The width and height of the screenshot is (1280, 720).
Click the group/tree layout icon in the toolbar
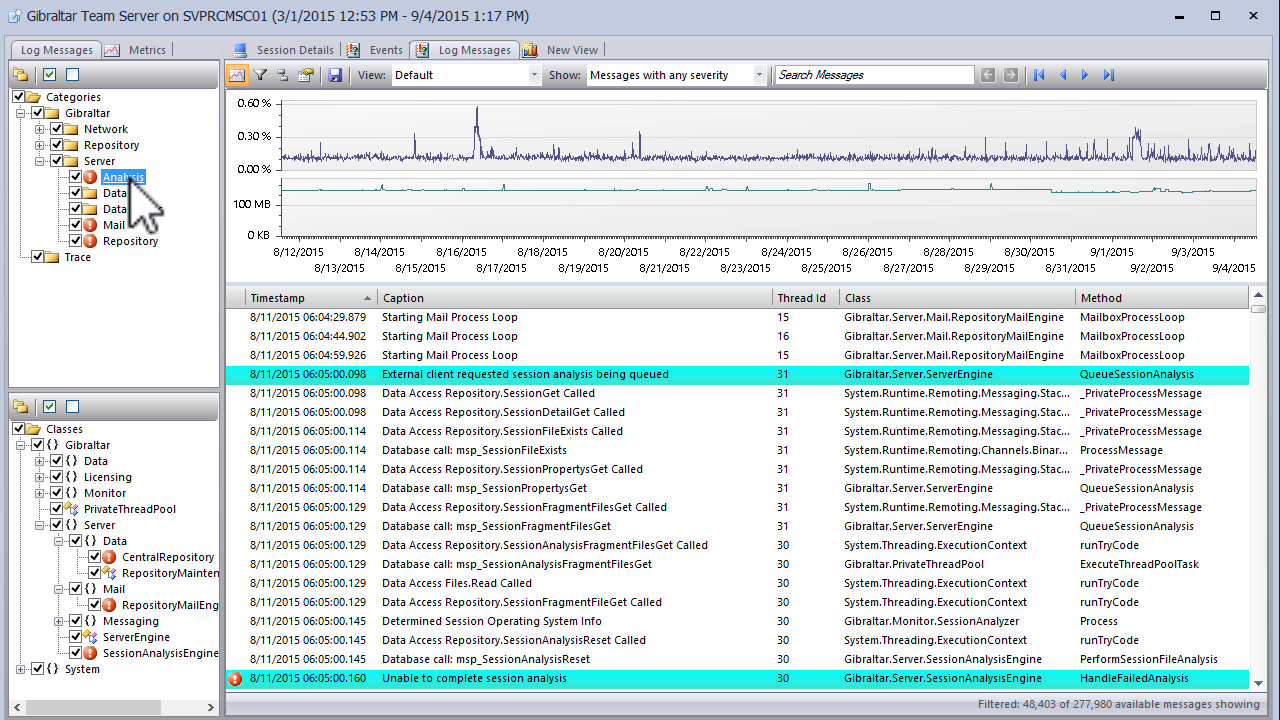(283, 75)
